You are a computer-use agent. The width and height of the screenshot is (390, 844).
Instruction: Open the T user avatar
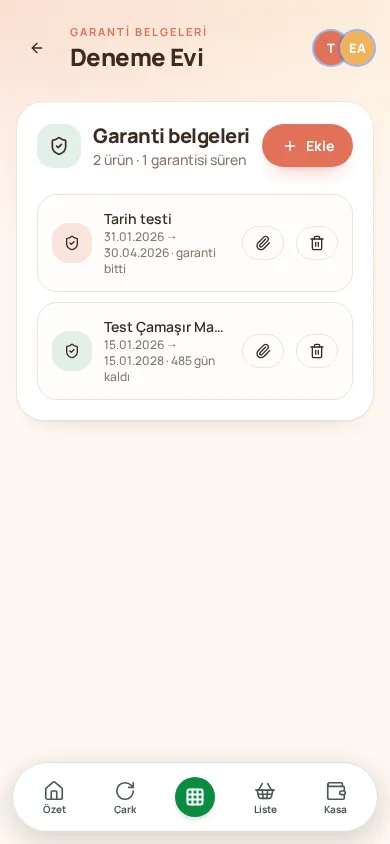[x=329, y=48]
